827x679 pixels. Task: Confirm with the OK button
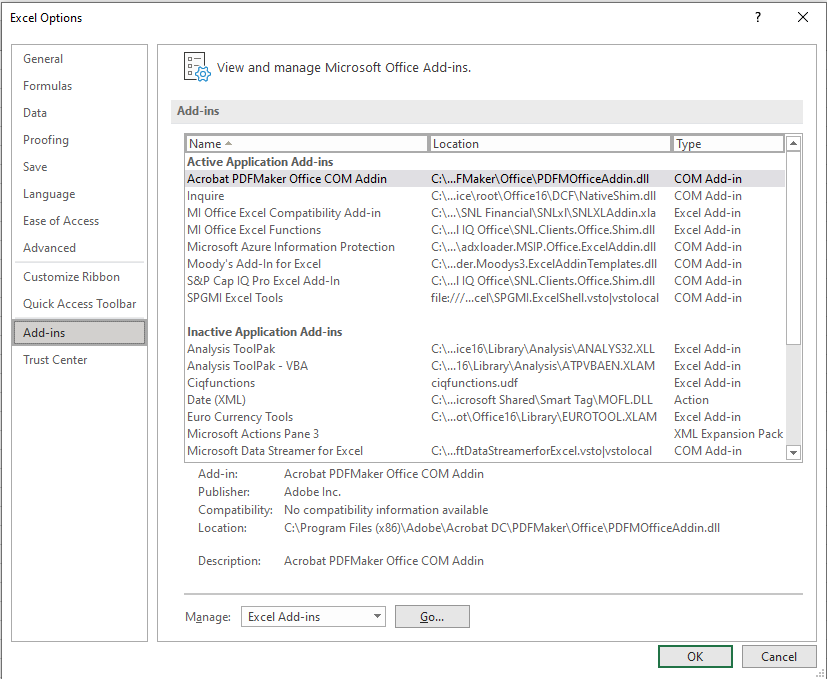(695, 656)
